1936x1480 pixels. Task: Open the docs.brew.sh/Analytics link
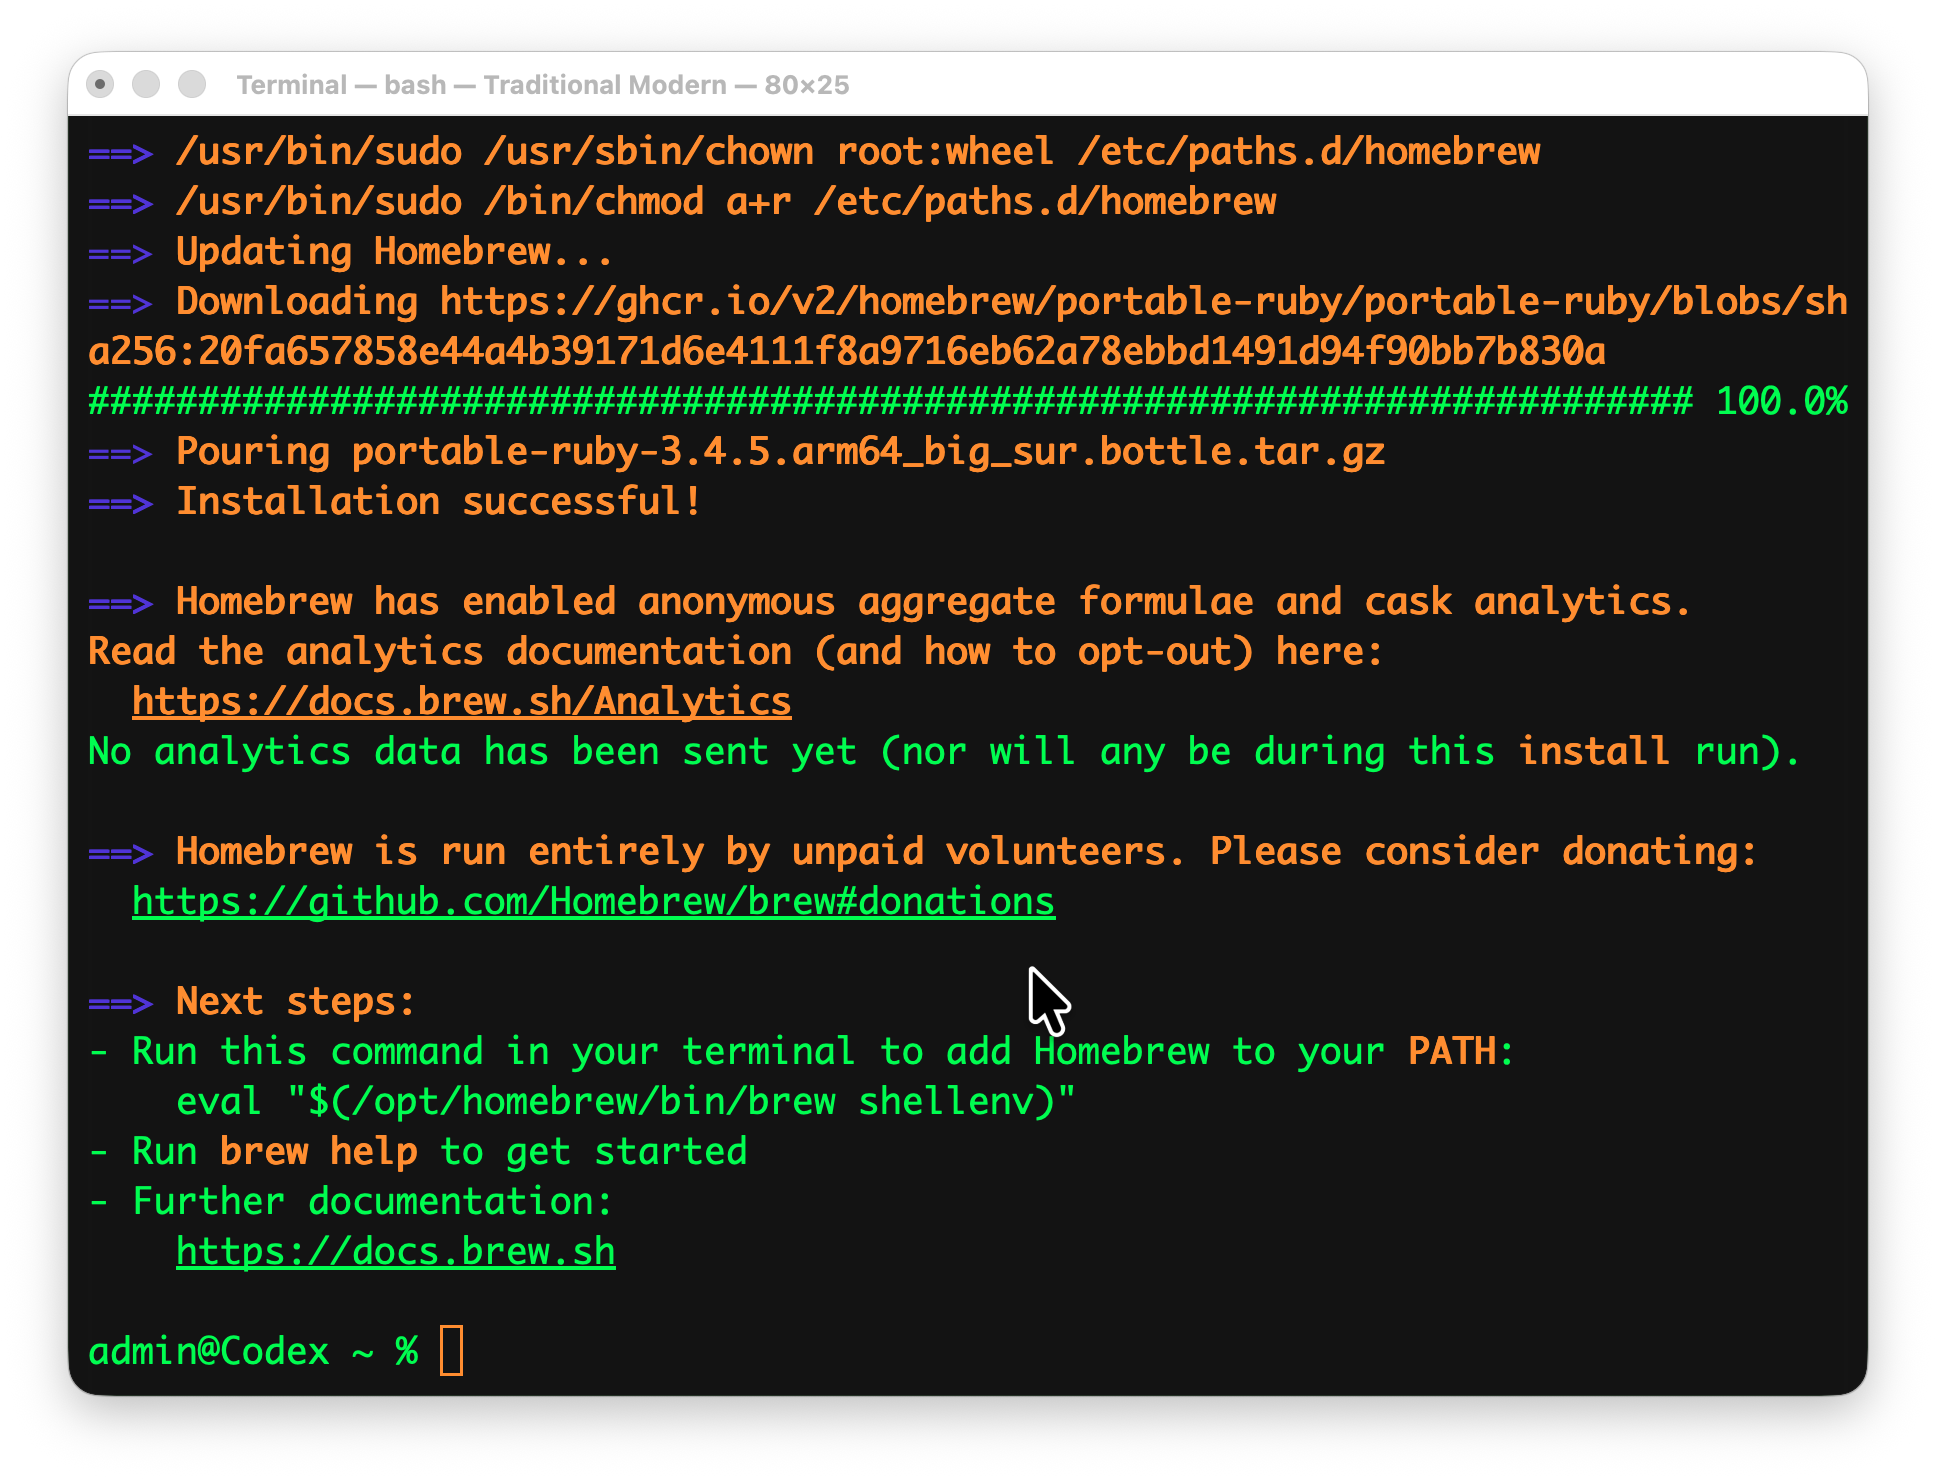461,702
